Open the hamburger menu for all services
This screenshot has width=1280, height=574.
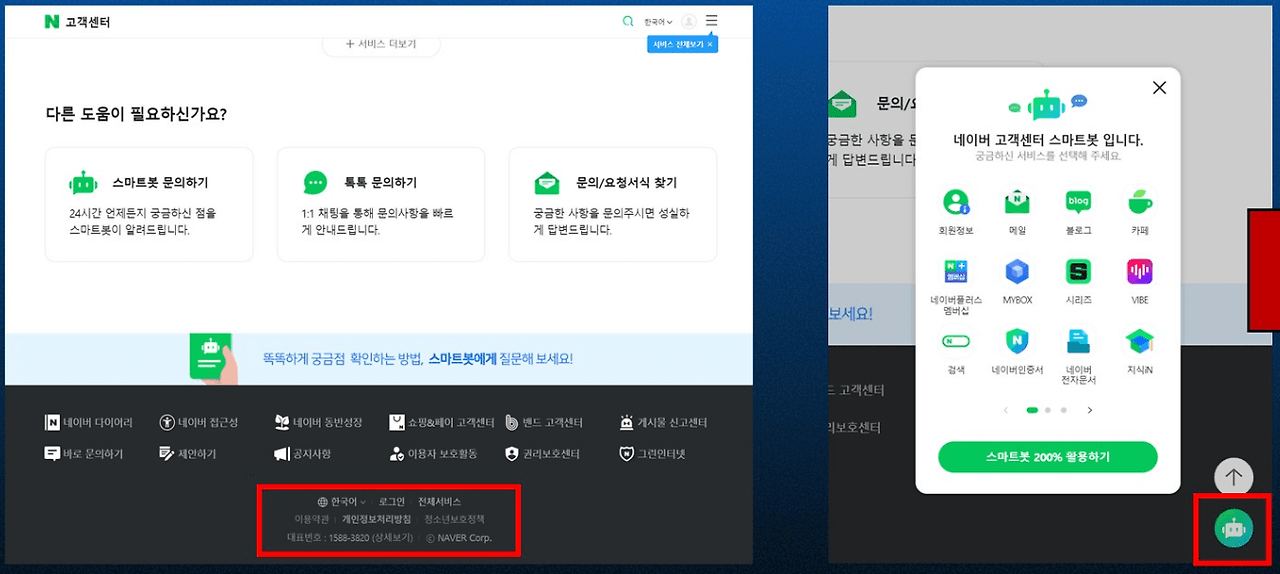(x=711, y=20)
